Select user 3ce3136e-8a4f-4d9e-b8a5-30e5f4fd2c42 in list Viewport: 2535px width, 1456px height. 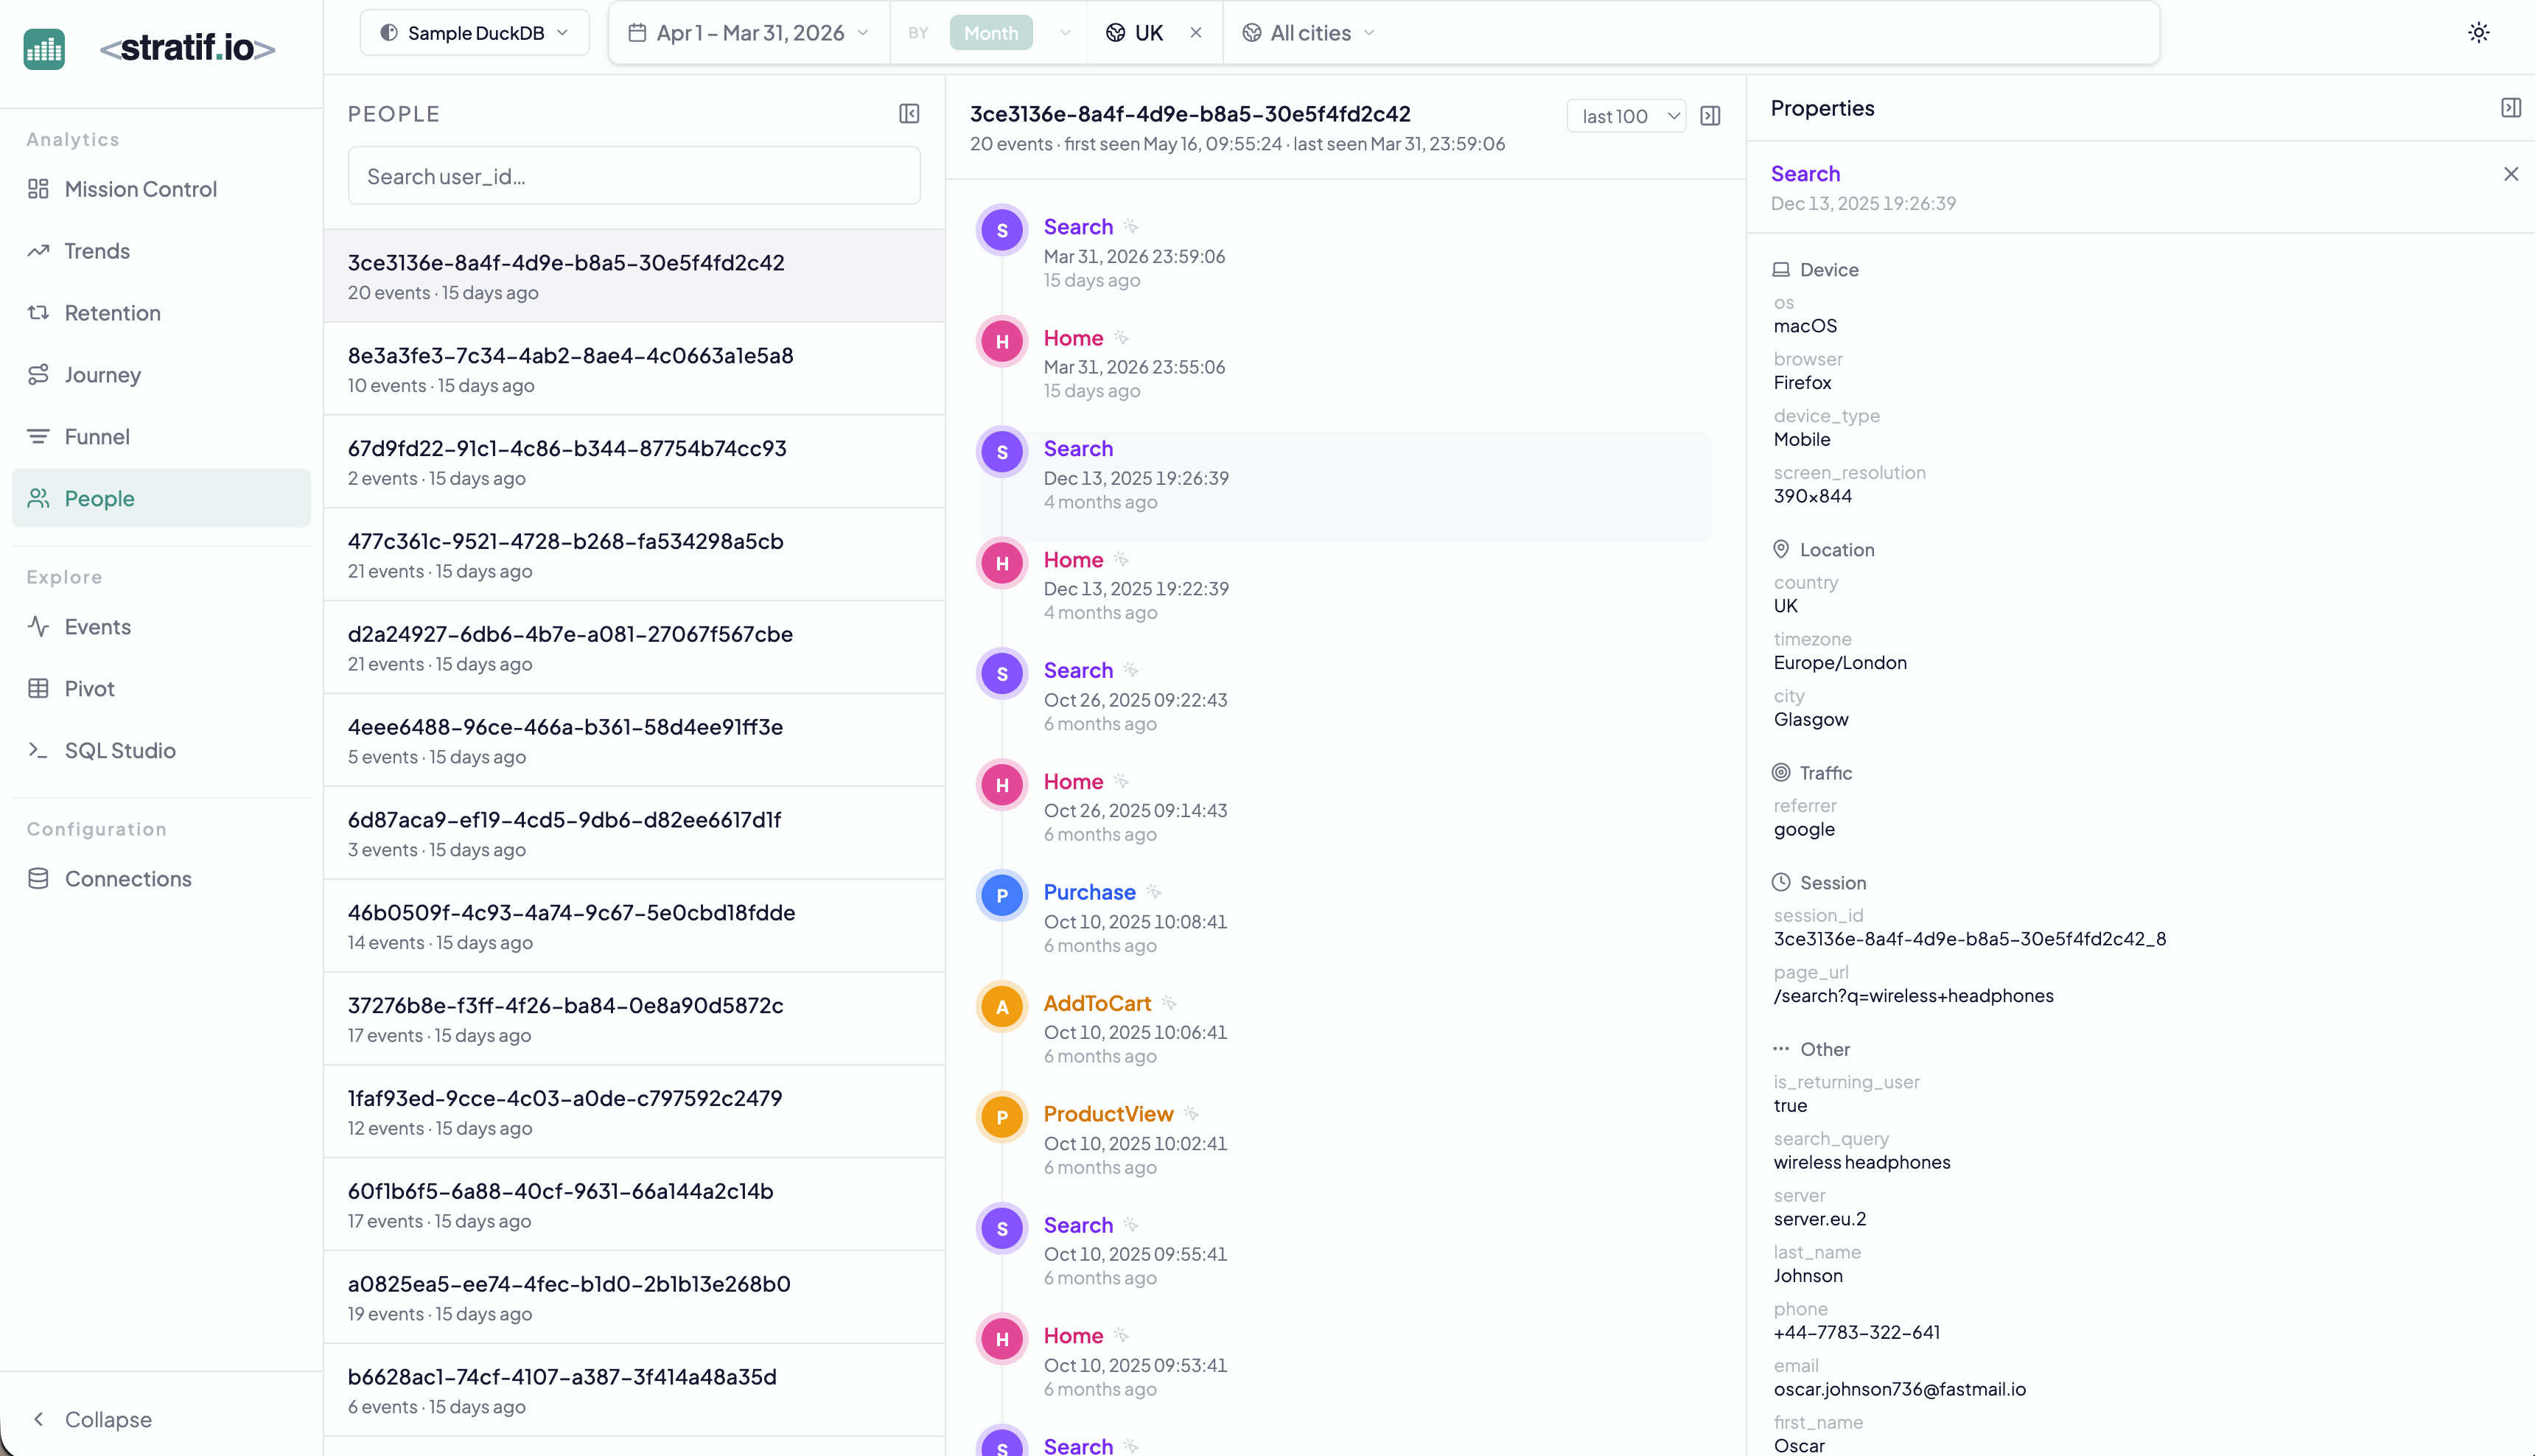634,276
